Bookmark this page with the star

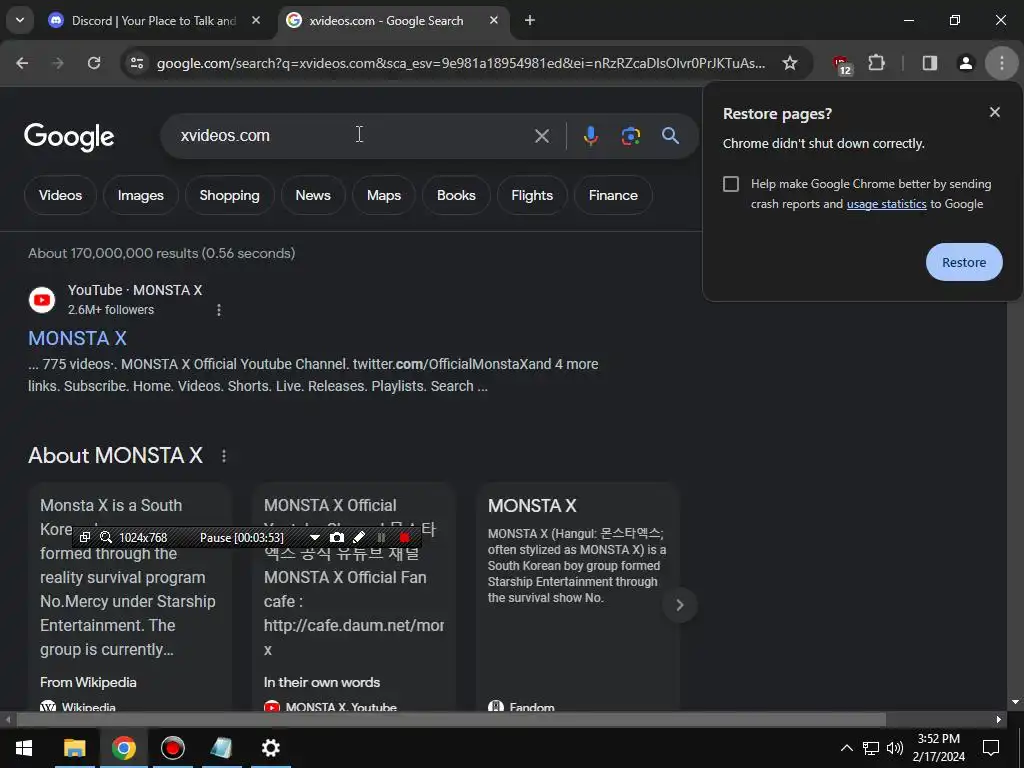click(x=790, y=63)
